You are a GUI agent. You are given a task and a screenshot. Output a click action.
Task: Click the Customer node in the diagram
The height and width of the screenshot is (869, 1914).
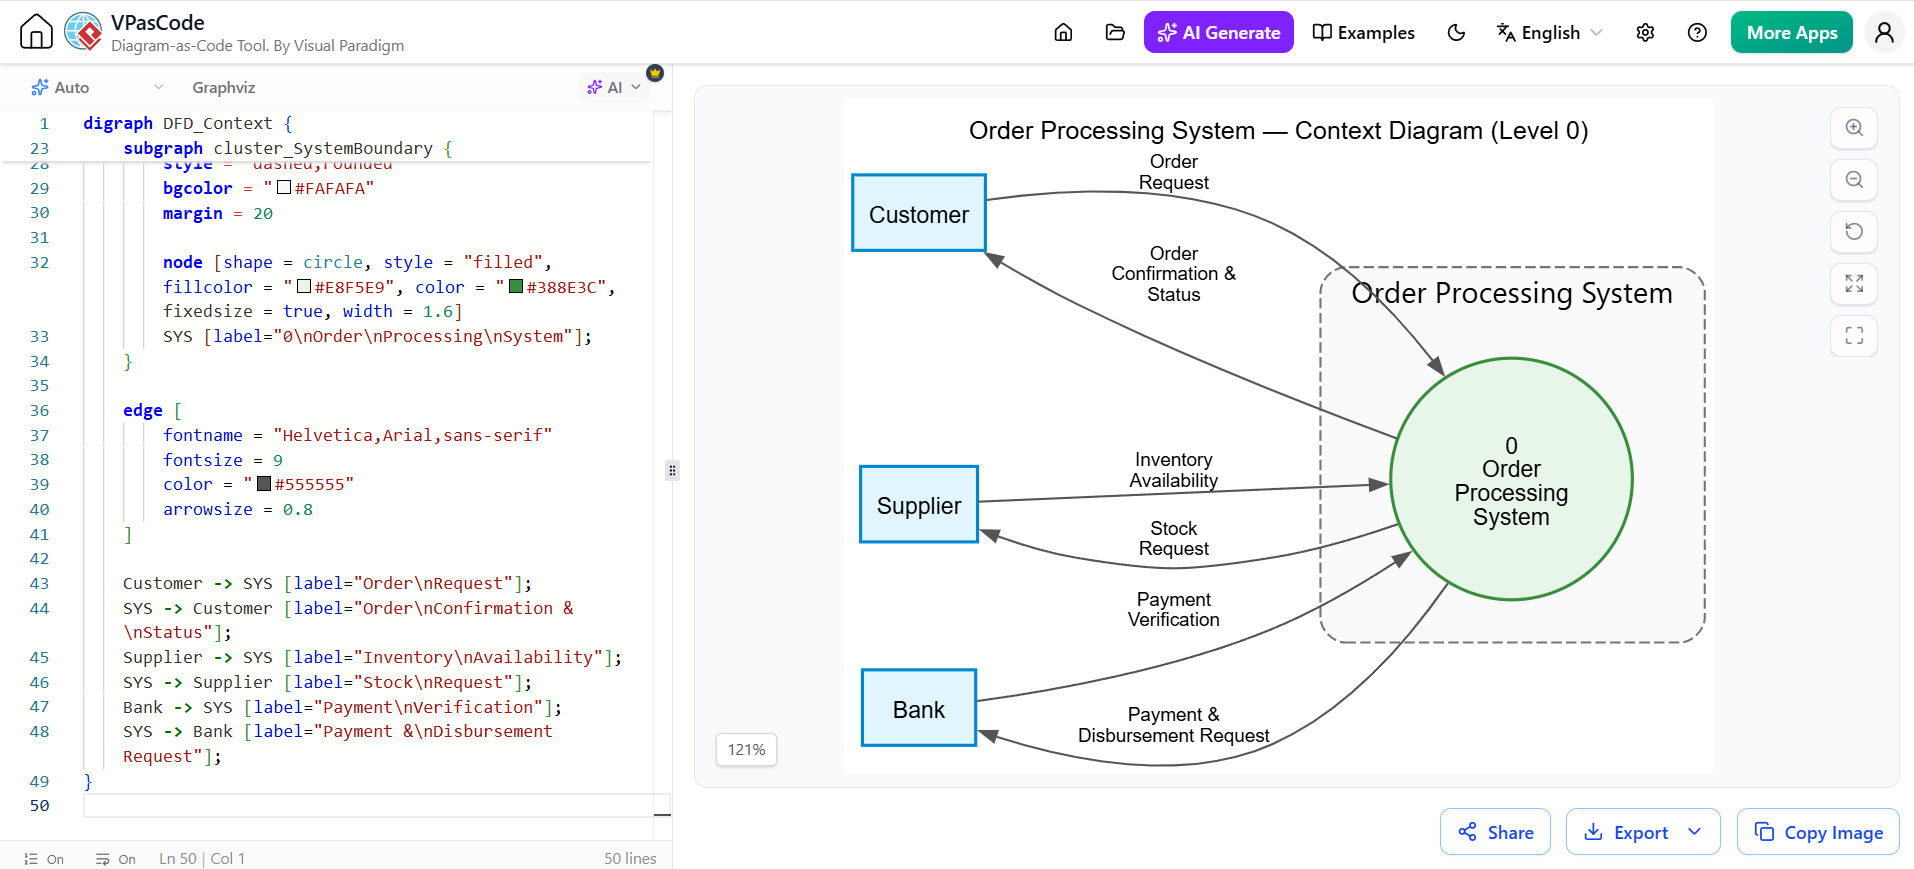(x=919, y=213)
